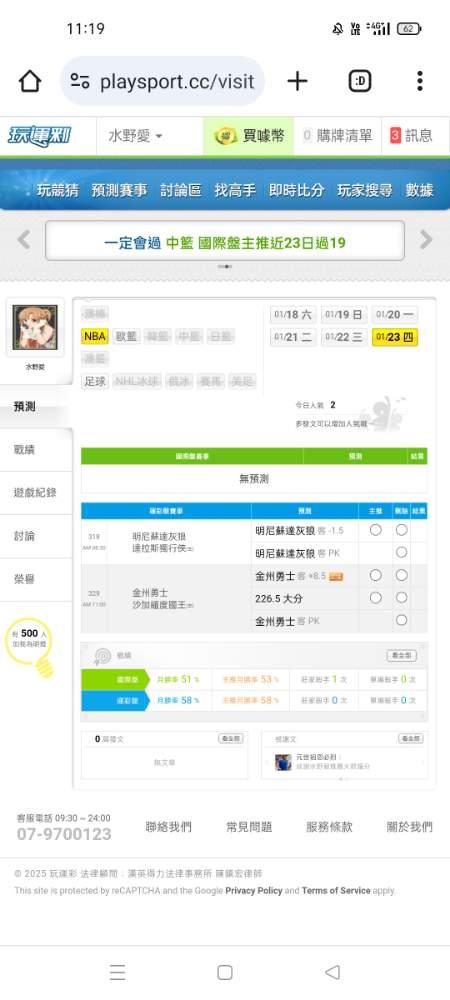Screen dimensions: 450x1000
Task: Open the 一定會過 中籃 banner link
Action: pos(224,242)
